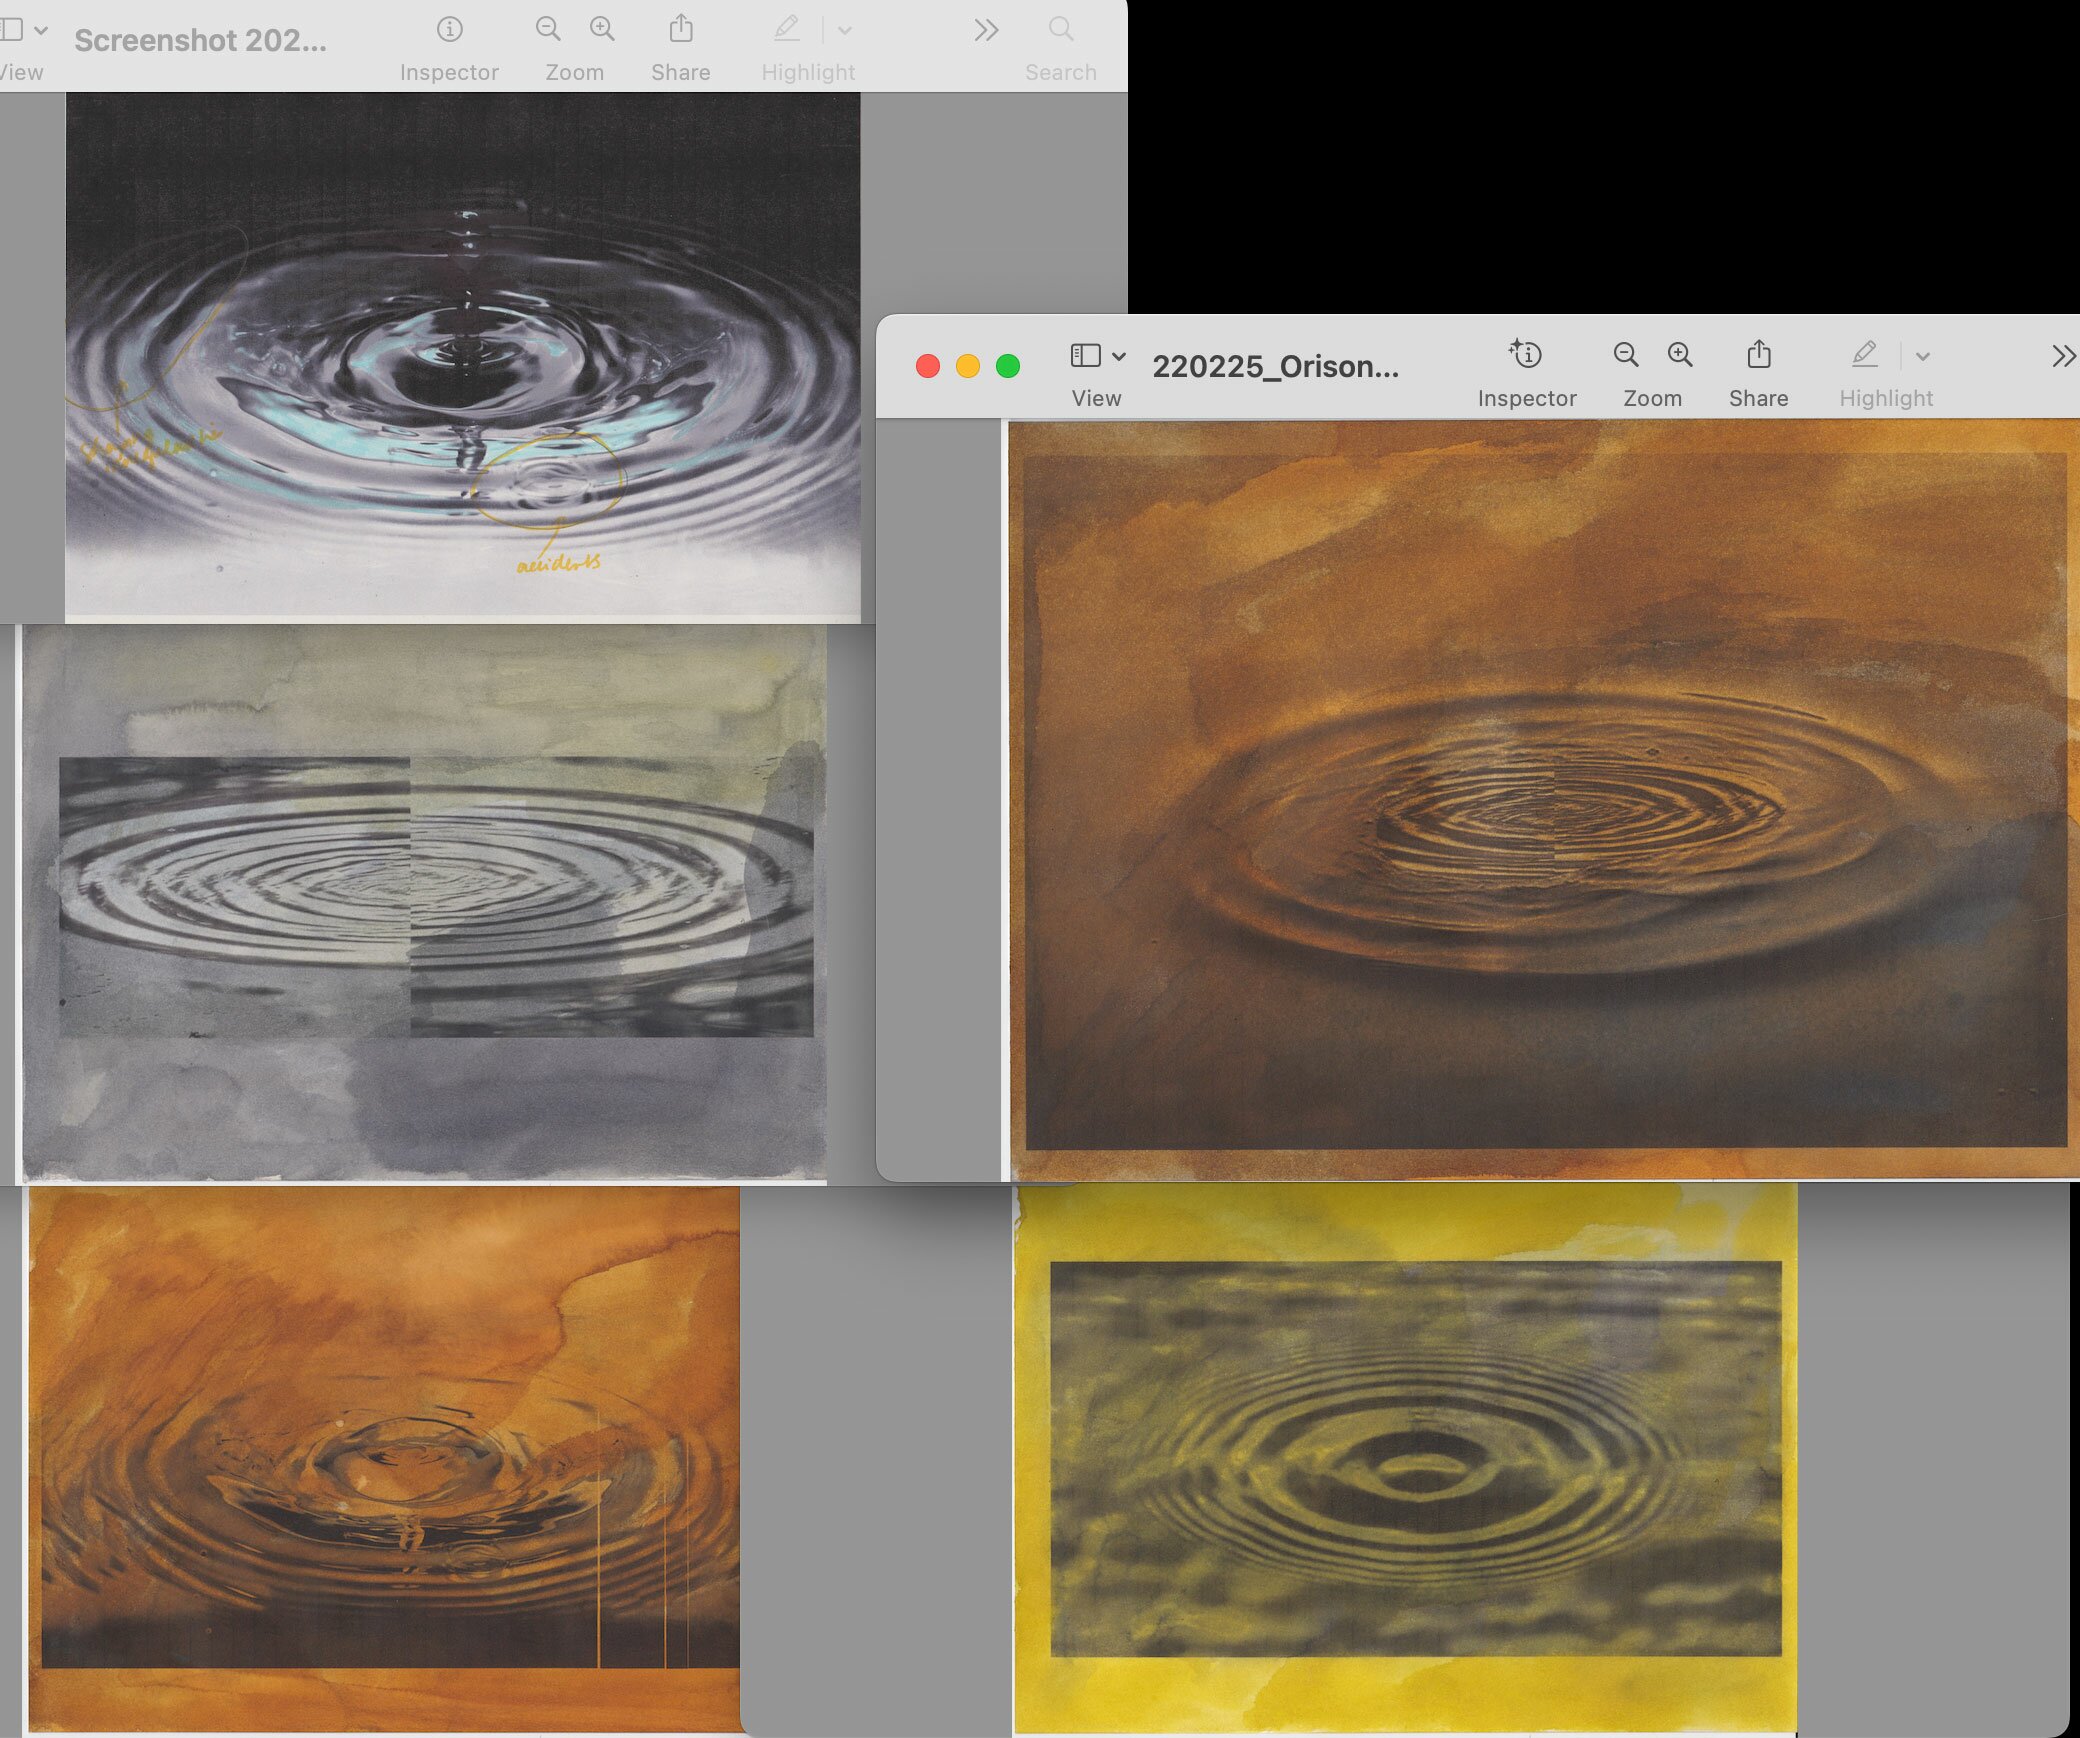Open Inspector in the background Screenshot window

(x=449, y=30)
